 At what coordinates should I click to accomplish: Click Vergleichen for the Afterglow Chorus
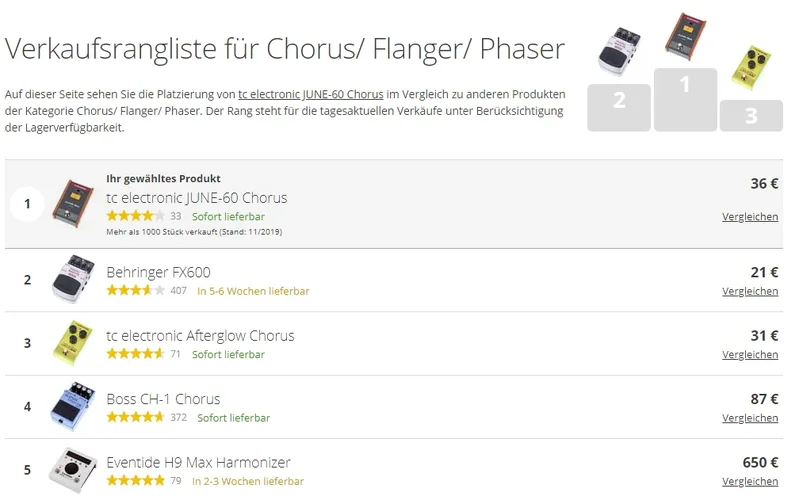click(750, 354)
